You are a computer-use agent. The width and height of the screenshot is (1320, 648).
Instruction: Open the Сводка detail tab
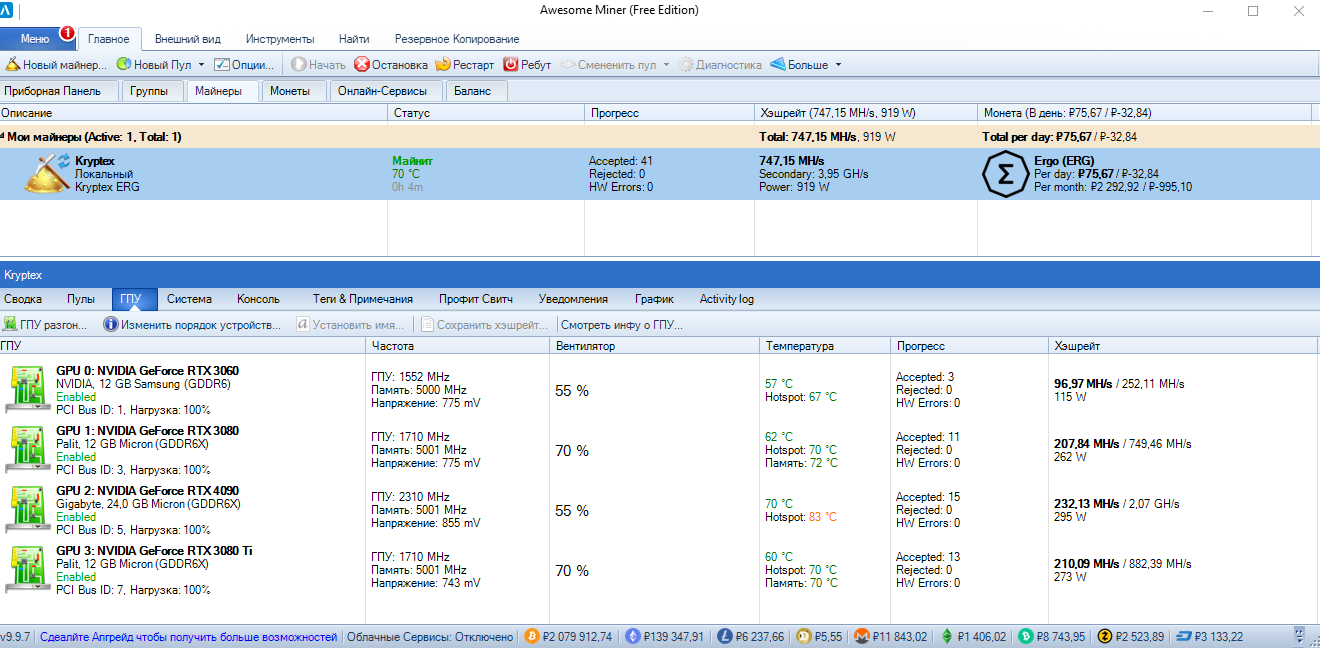pyautogui.click(x=23, y=298)
